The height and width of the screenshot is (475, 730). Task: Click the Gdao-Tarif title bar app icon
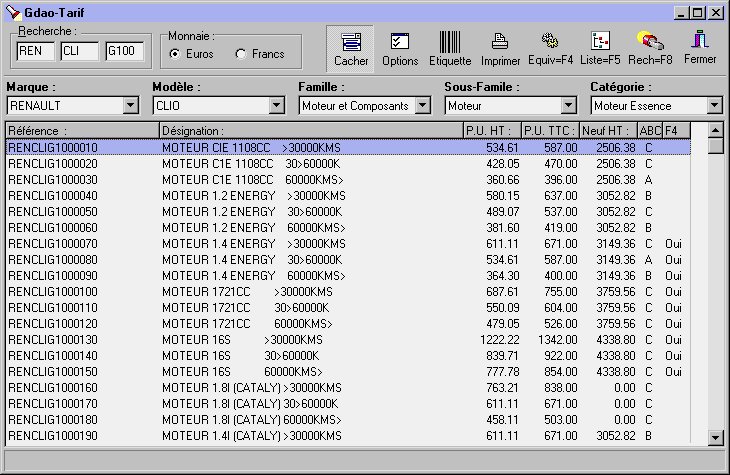13,13
